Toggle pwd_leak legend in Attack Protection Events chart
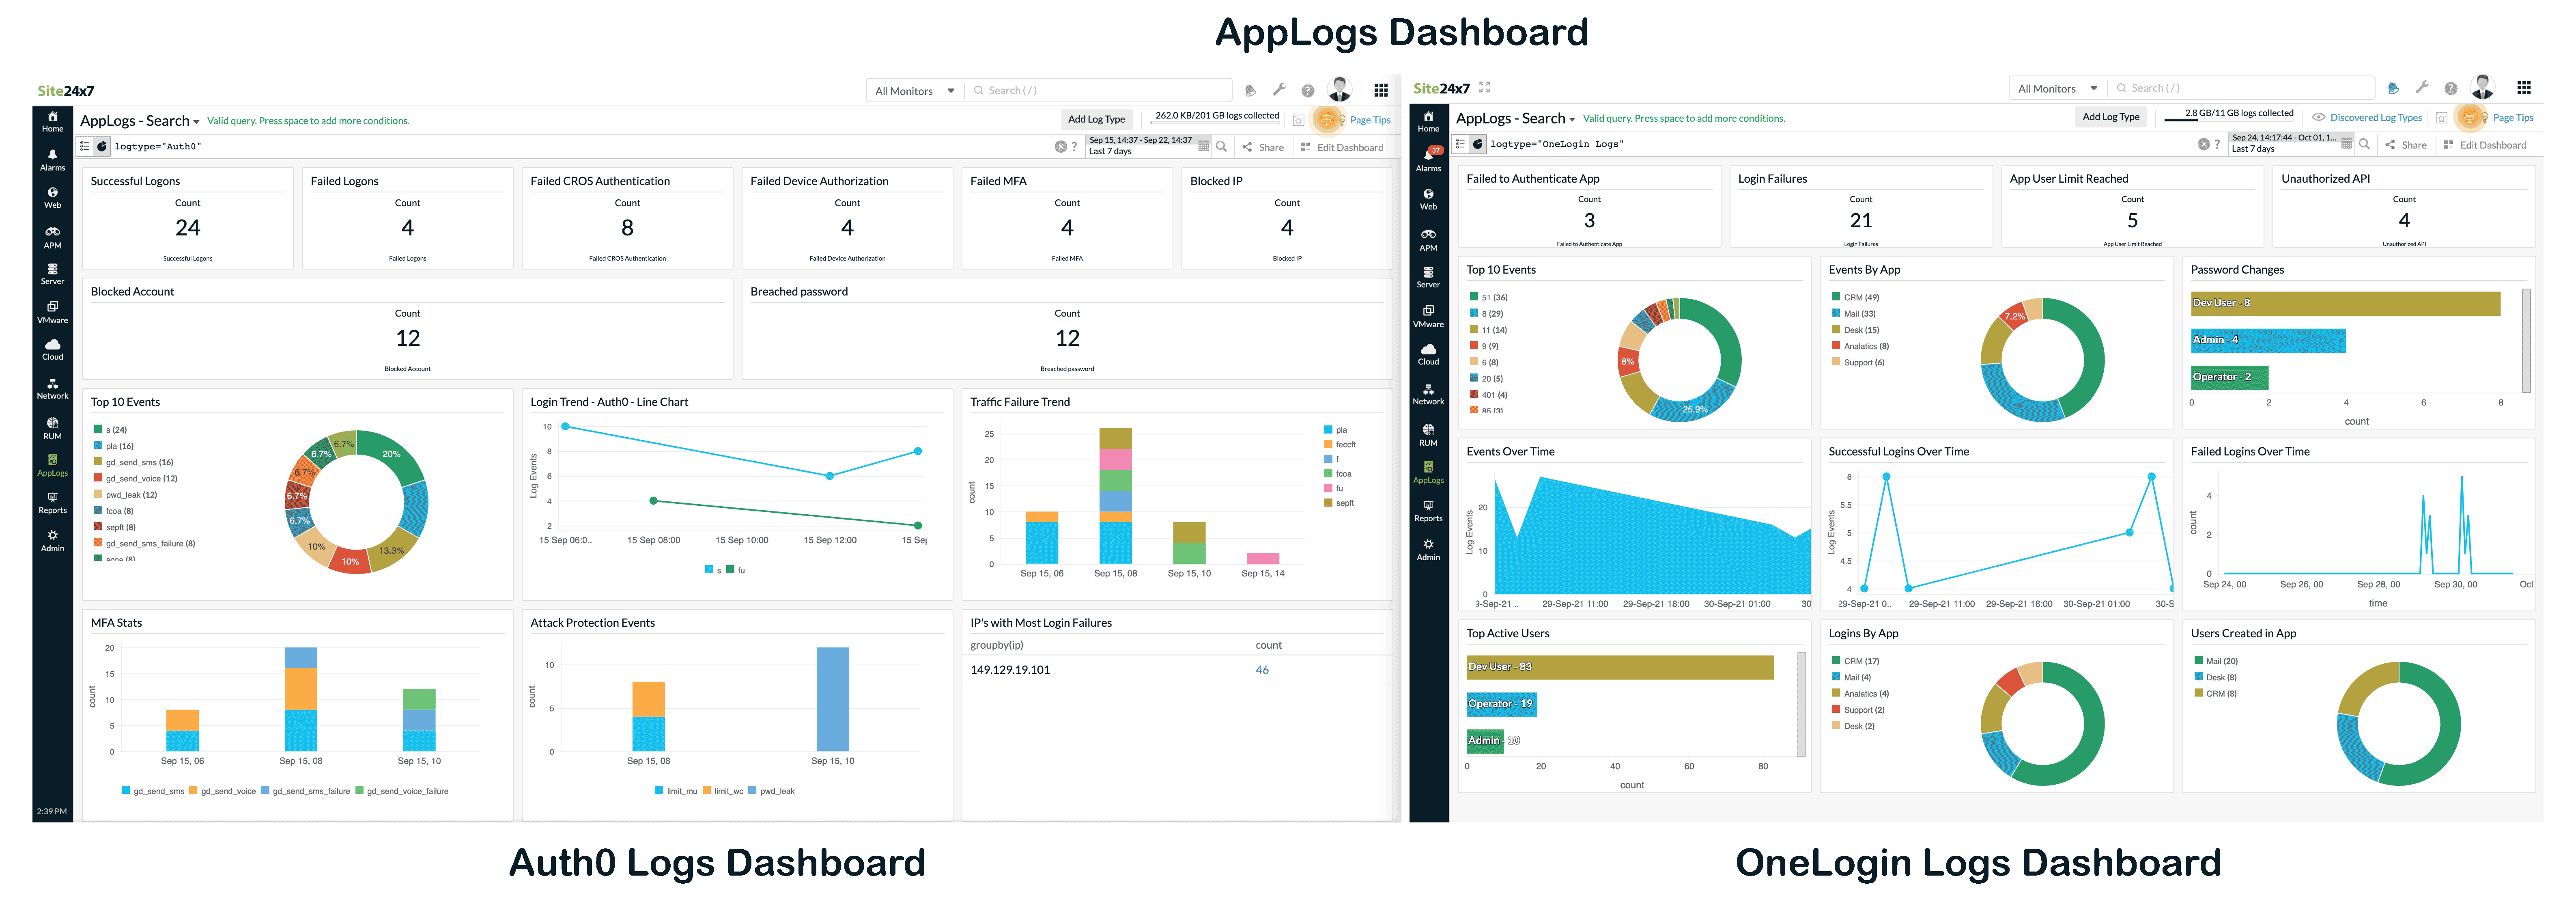The image size is (2576, 917). click(777, 791)
